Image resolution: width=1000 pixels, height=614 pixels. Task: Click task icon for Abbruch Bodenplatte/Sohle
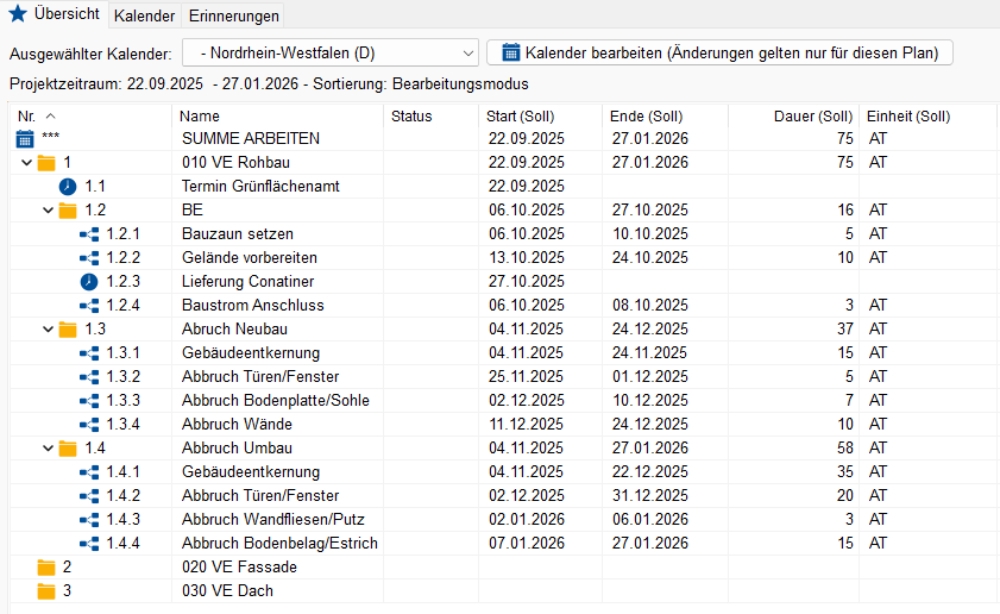[x=89, y=401]
